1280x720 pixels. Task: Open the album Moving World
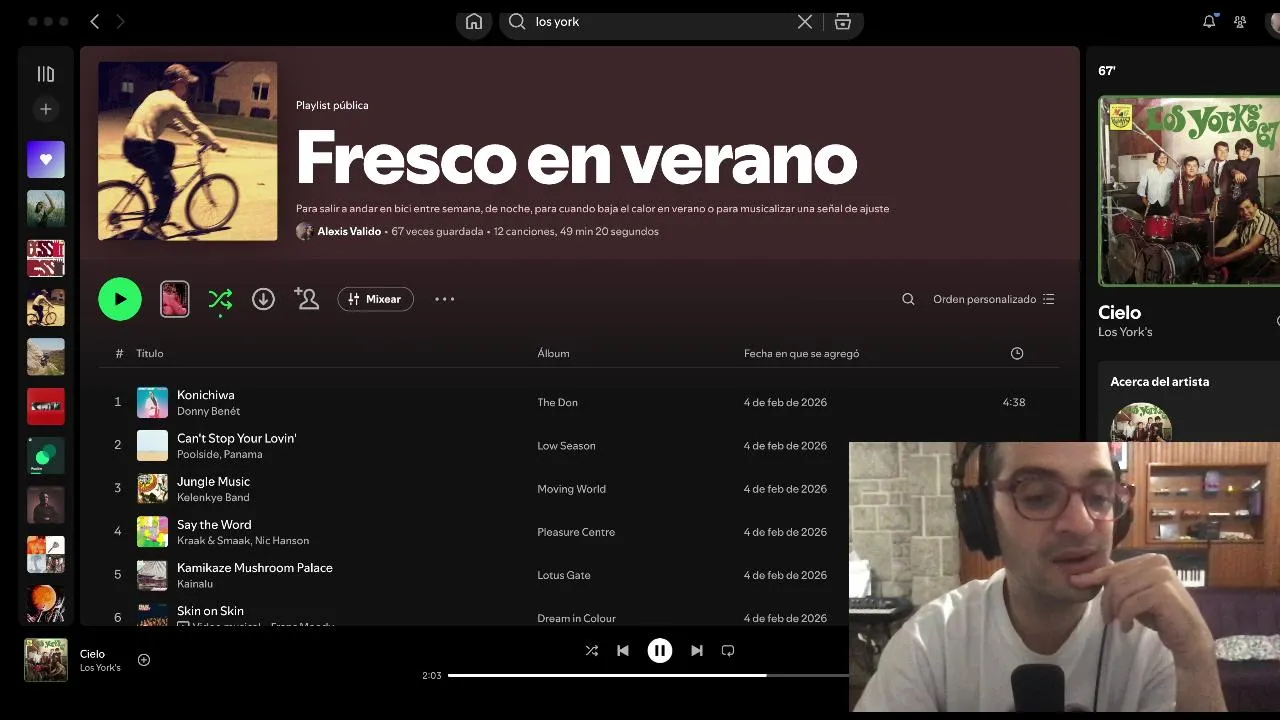571,489
